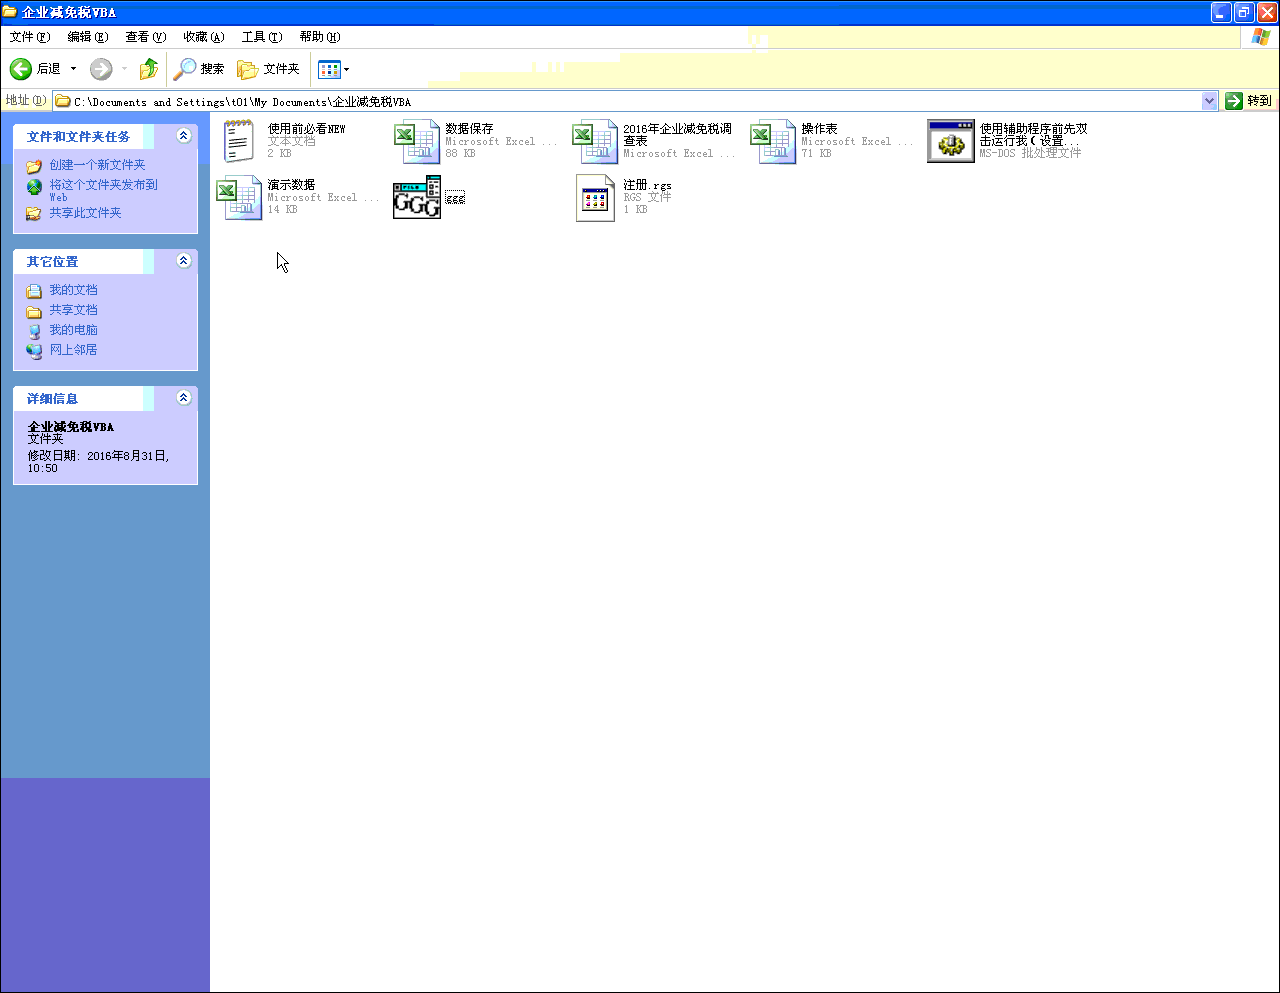Click the 创建一个新文件夹 link
The height and width of the screenshot is (993, 1280).
click(97, 165)
